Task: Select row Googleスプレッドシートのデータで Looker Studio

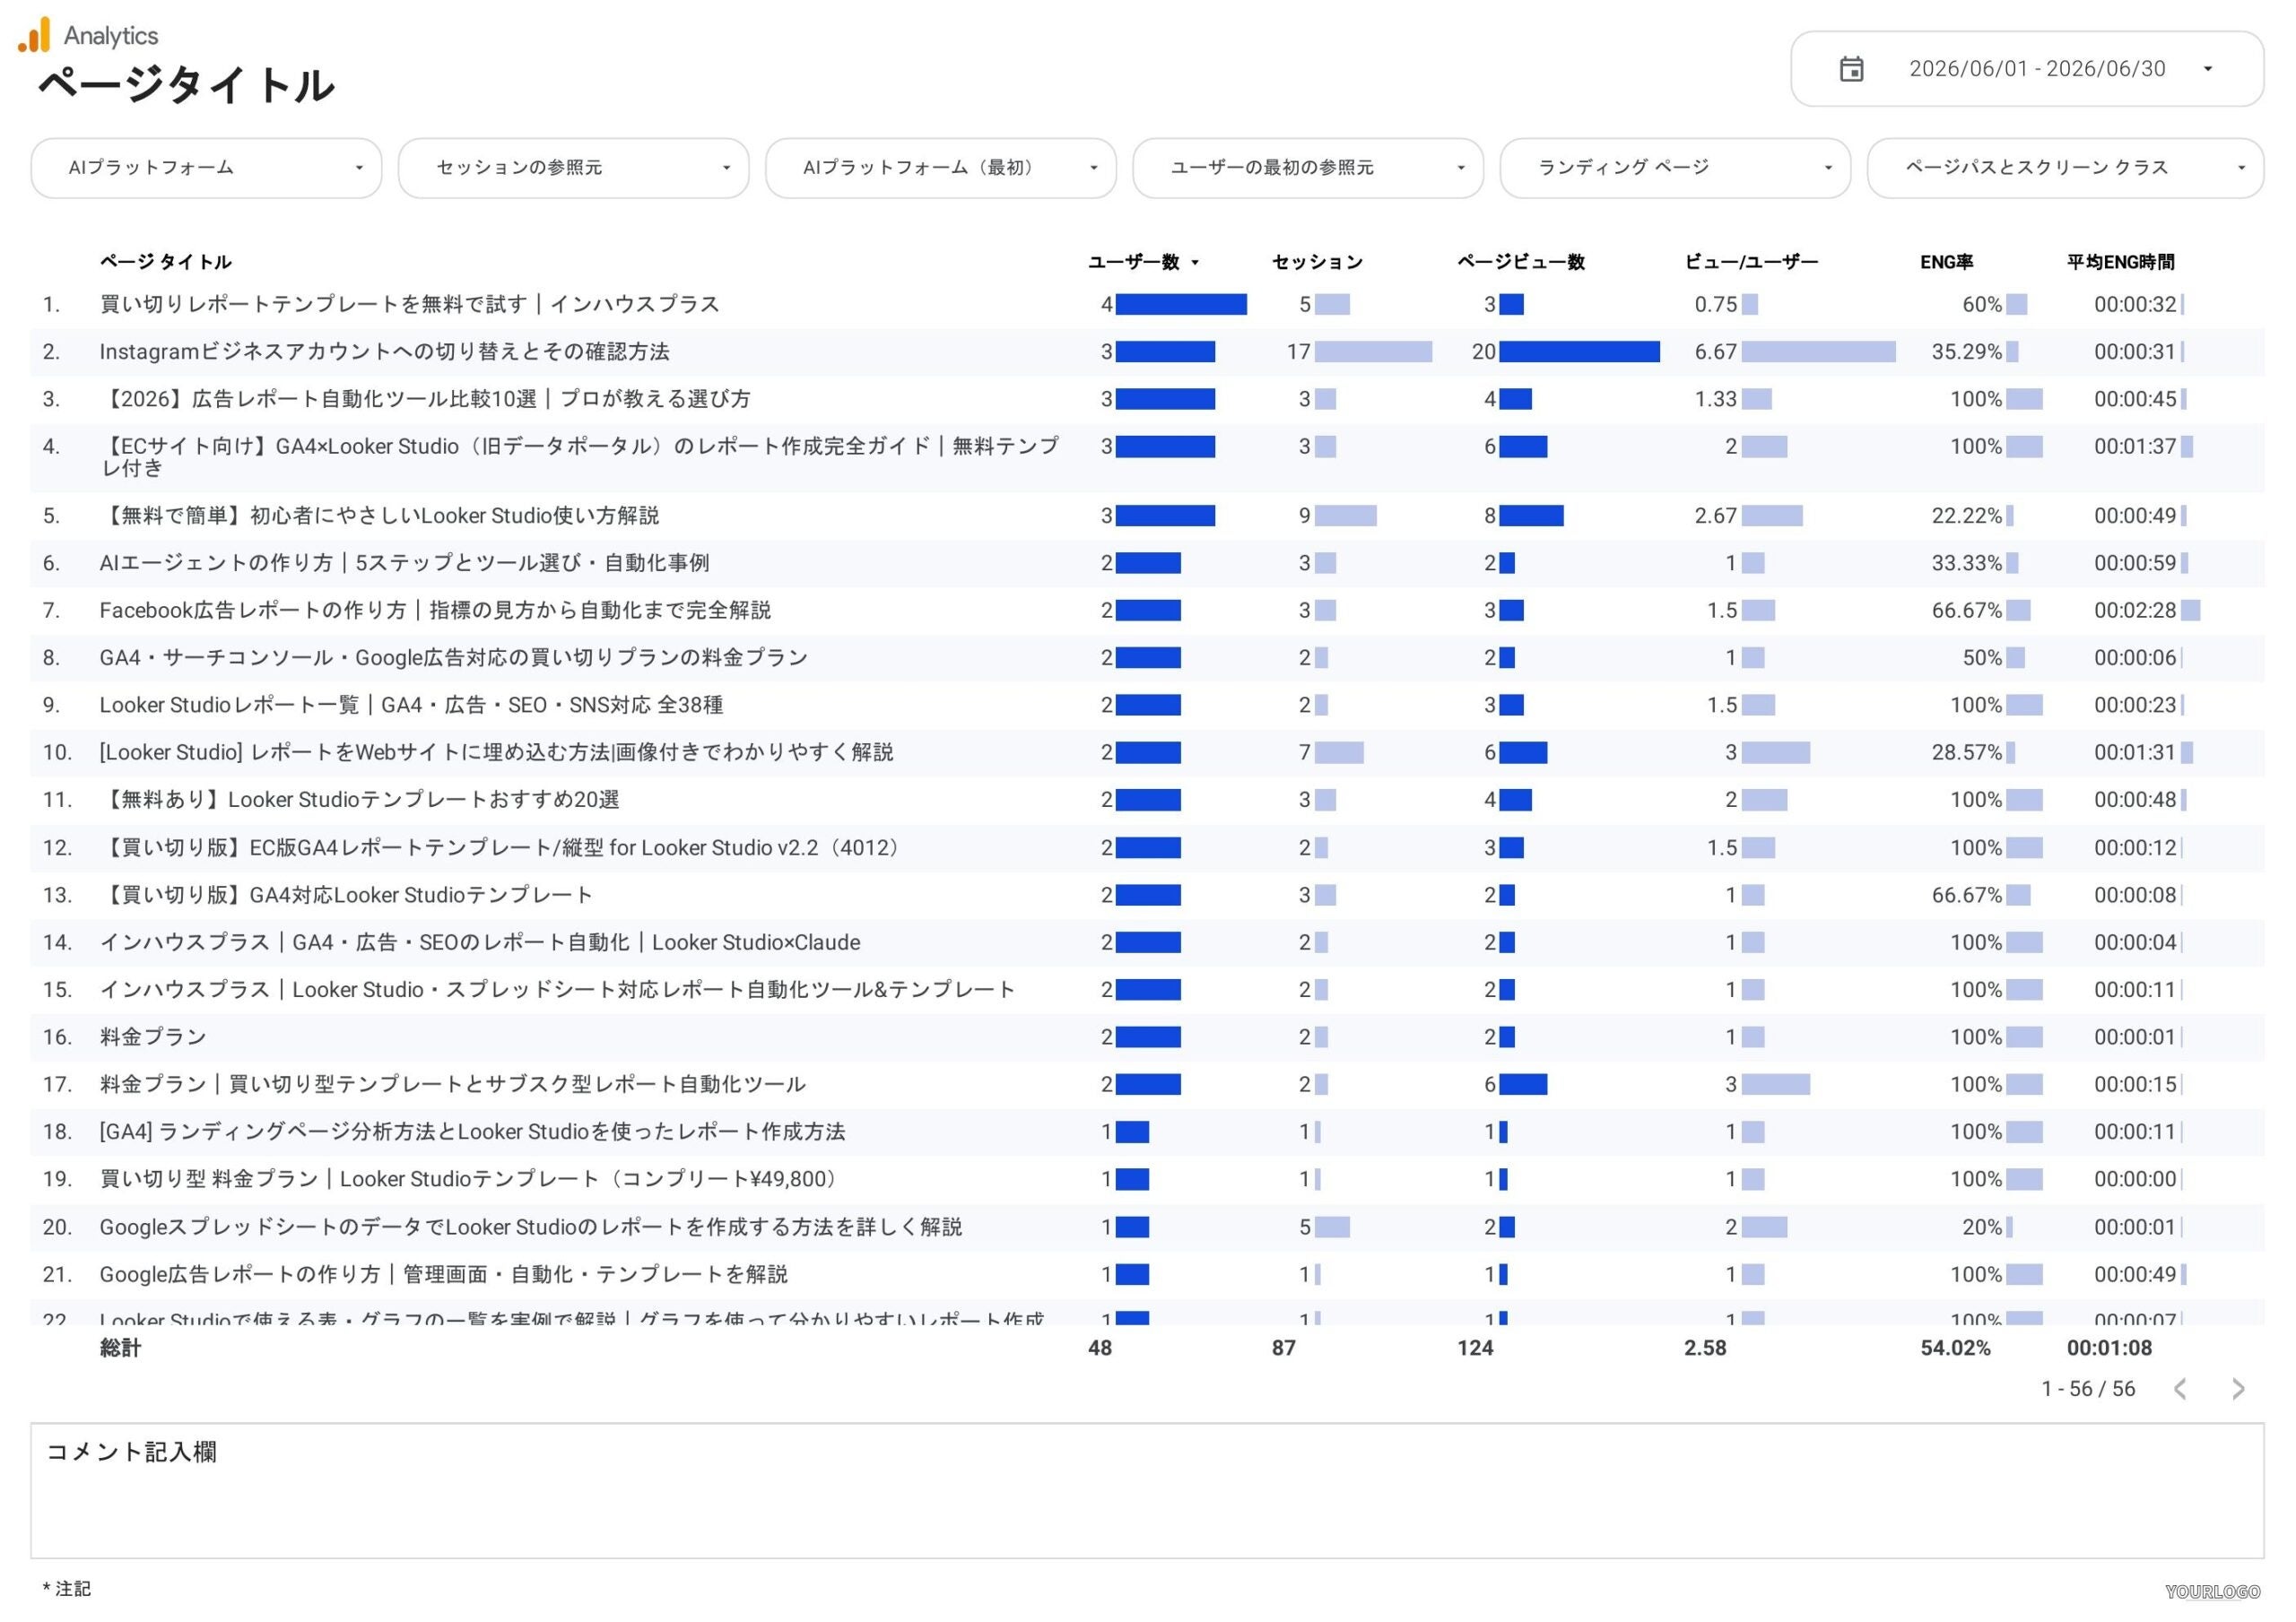Action: (1147, 1227)
